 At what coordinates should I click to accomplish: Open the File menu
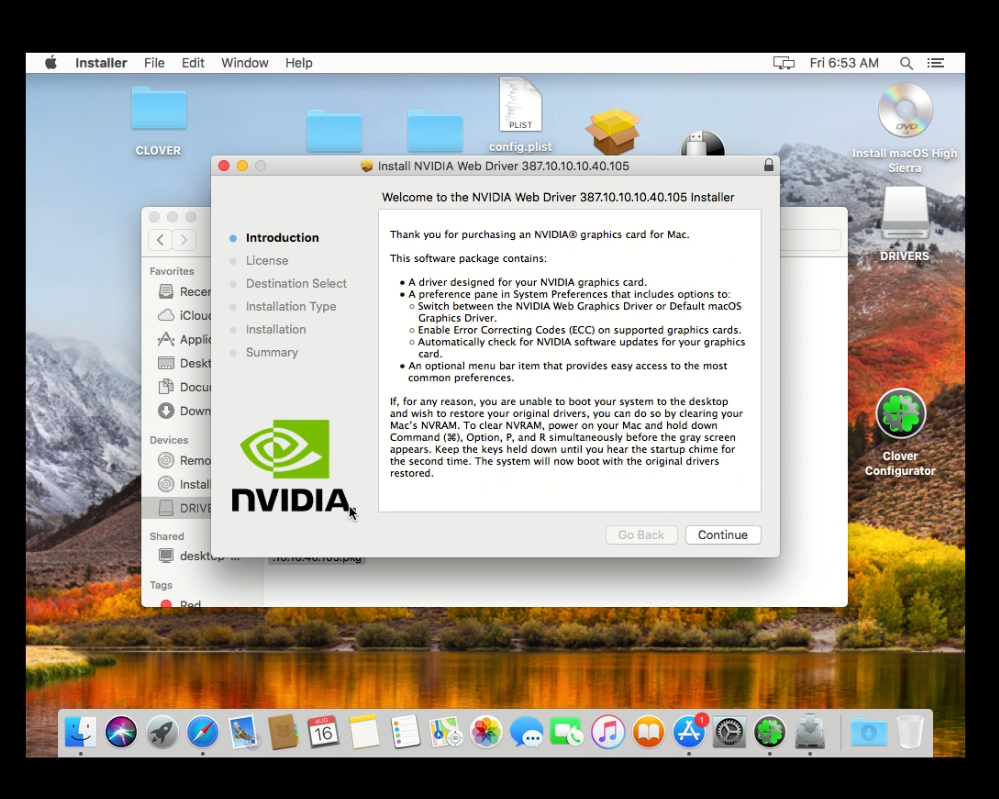click(154, 62)
